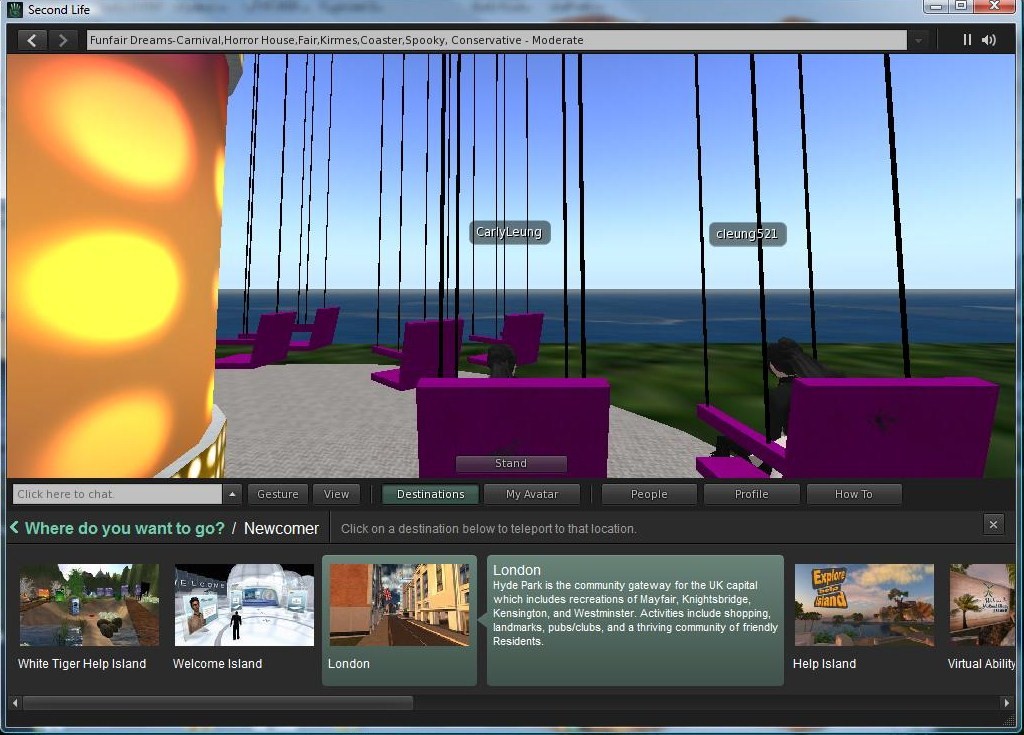Click the cleung521 name tag
The width and height of the screenshot is (1024, 735).
click(747, 234)
